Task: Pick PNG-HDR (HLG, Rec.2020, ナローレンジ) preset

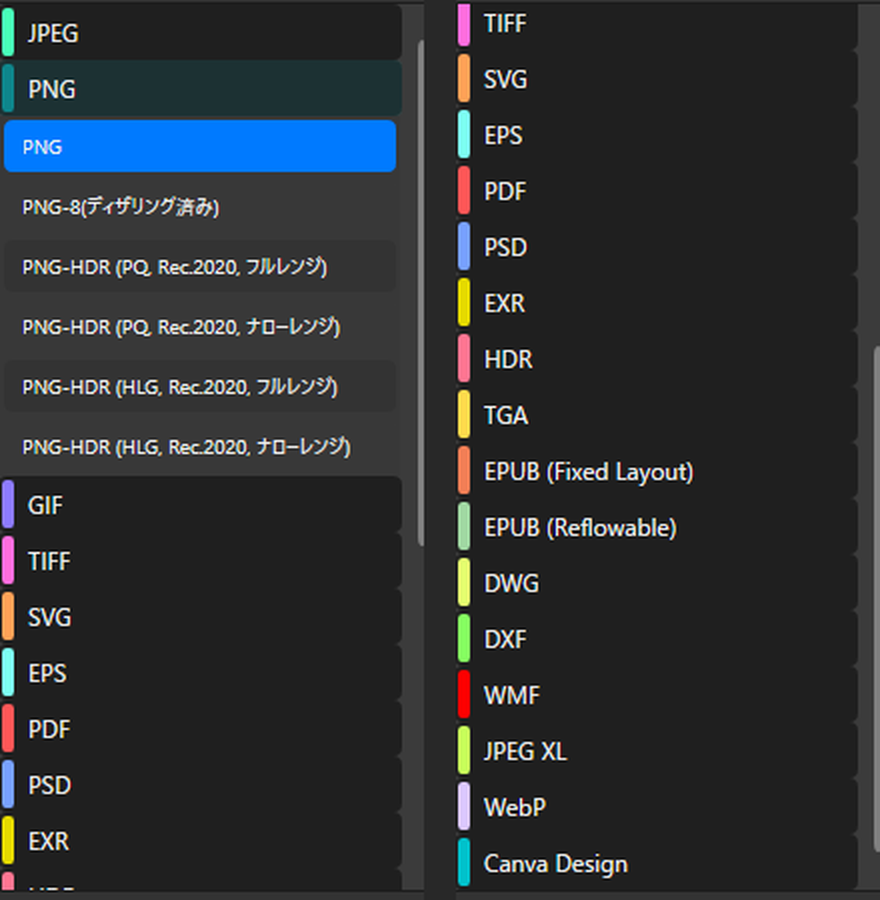Action: (x=200, y=447)
